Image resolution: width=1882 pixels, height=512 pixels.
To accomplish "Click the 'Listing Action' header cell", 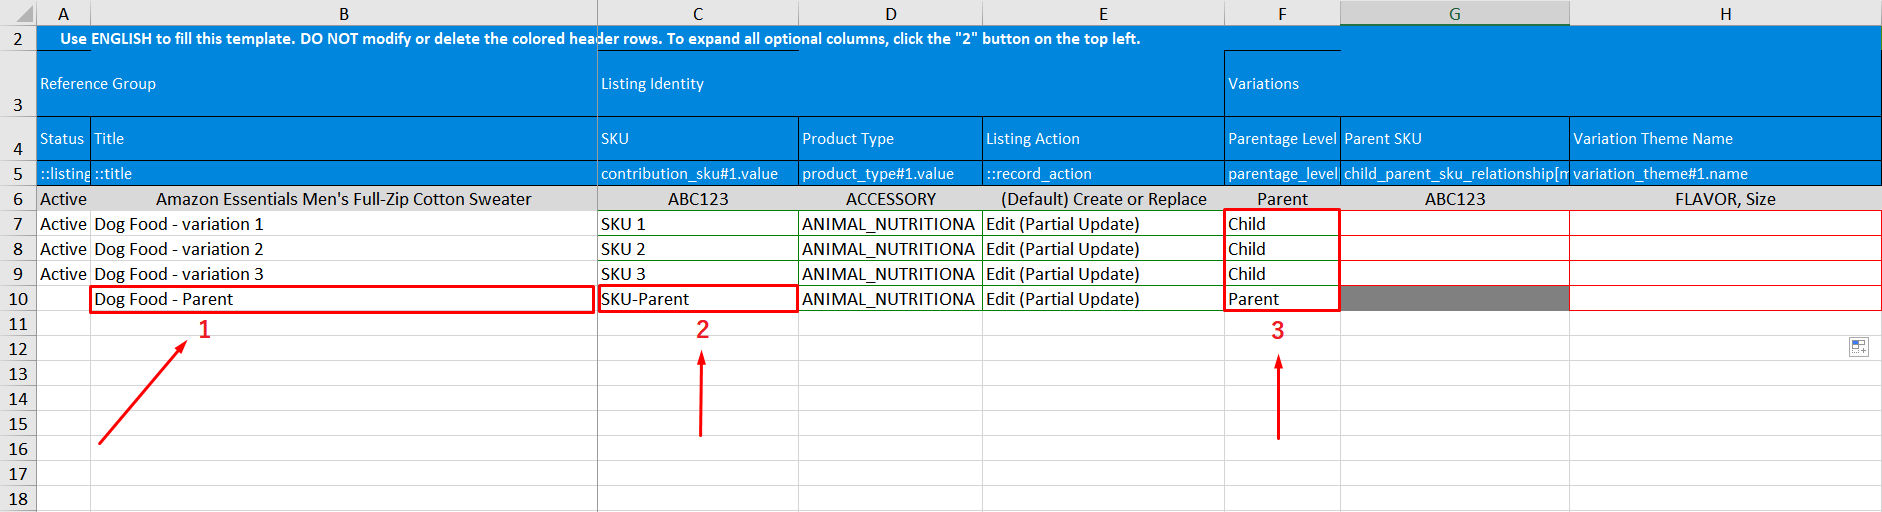I will tap(1103, 139).
